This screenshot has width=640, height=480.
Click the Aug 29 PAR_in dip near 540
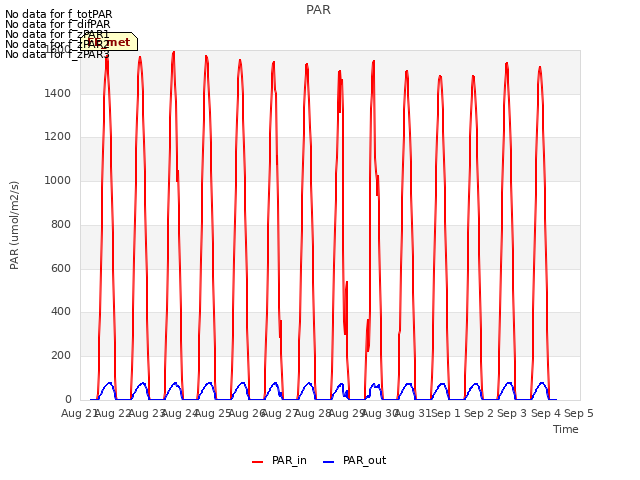(347, 282)
